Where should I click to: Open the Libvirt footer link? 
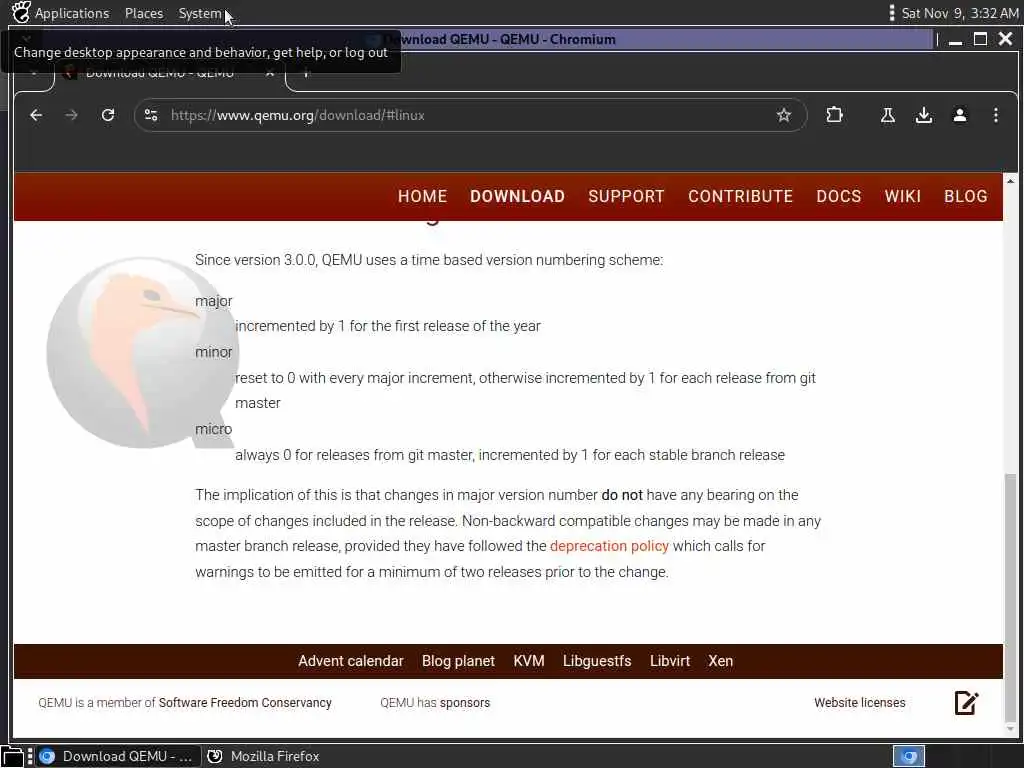coord(669,661)
